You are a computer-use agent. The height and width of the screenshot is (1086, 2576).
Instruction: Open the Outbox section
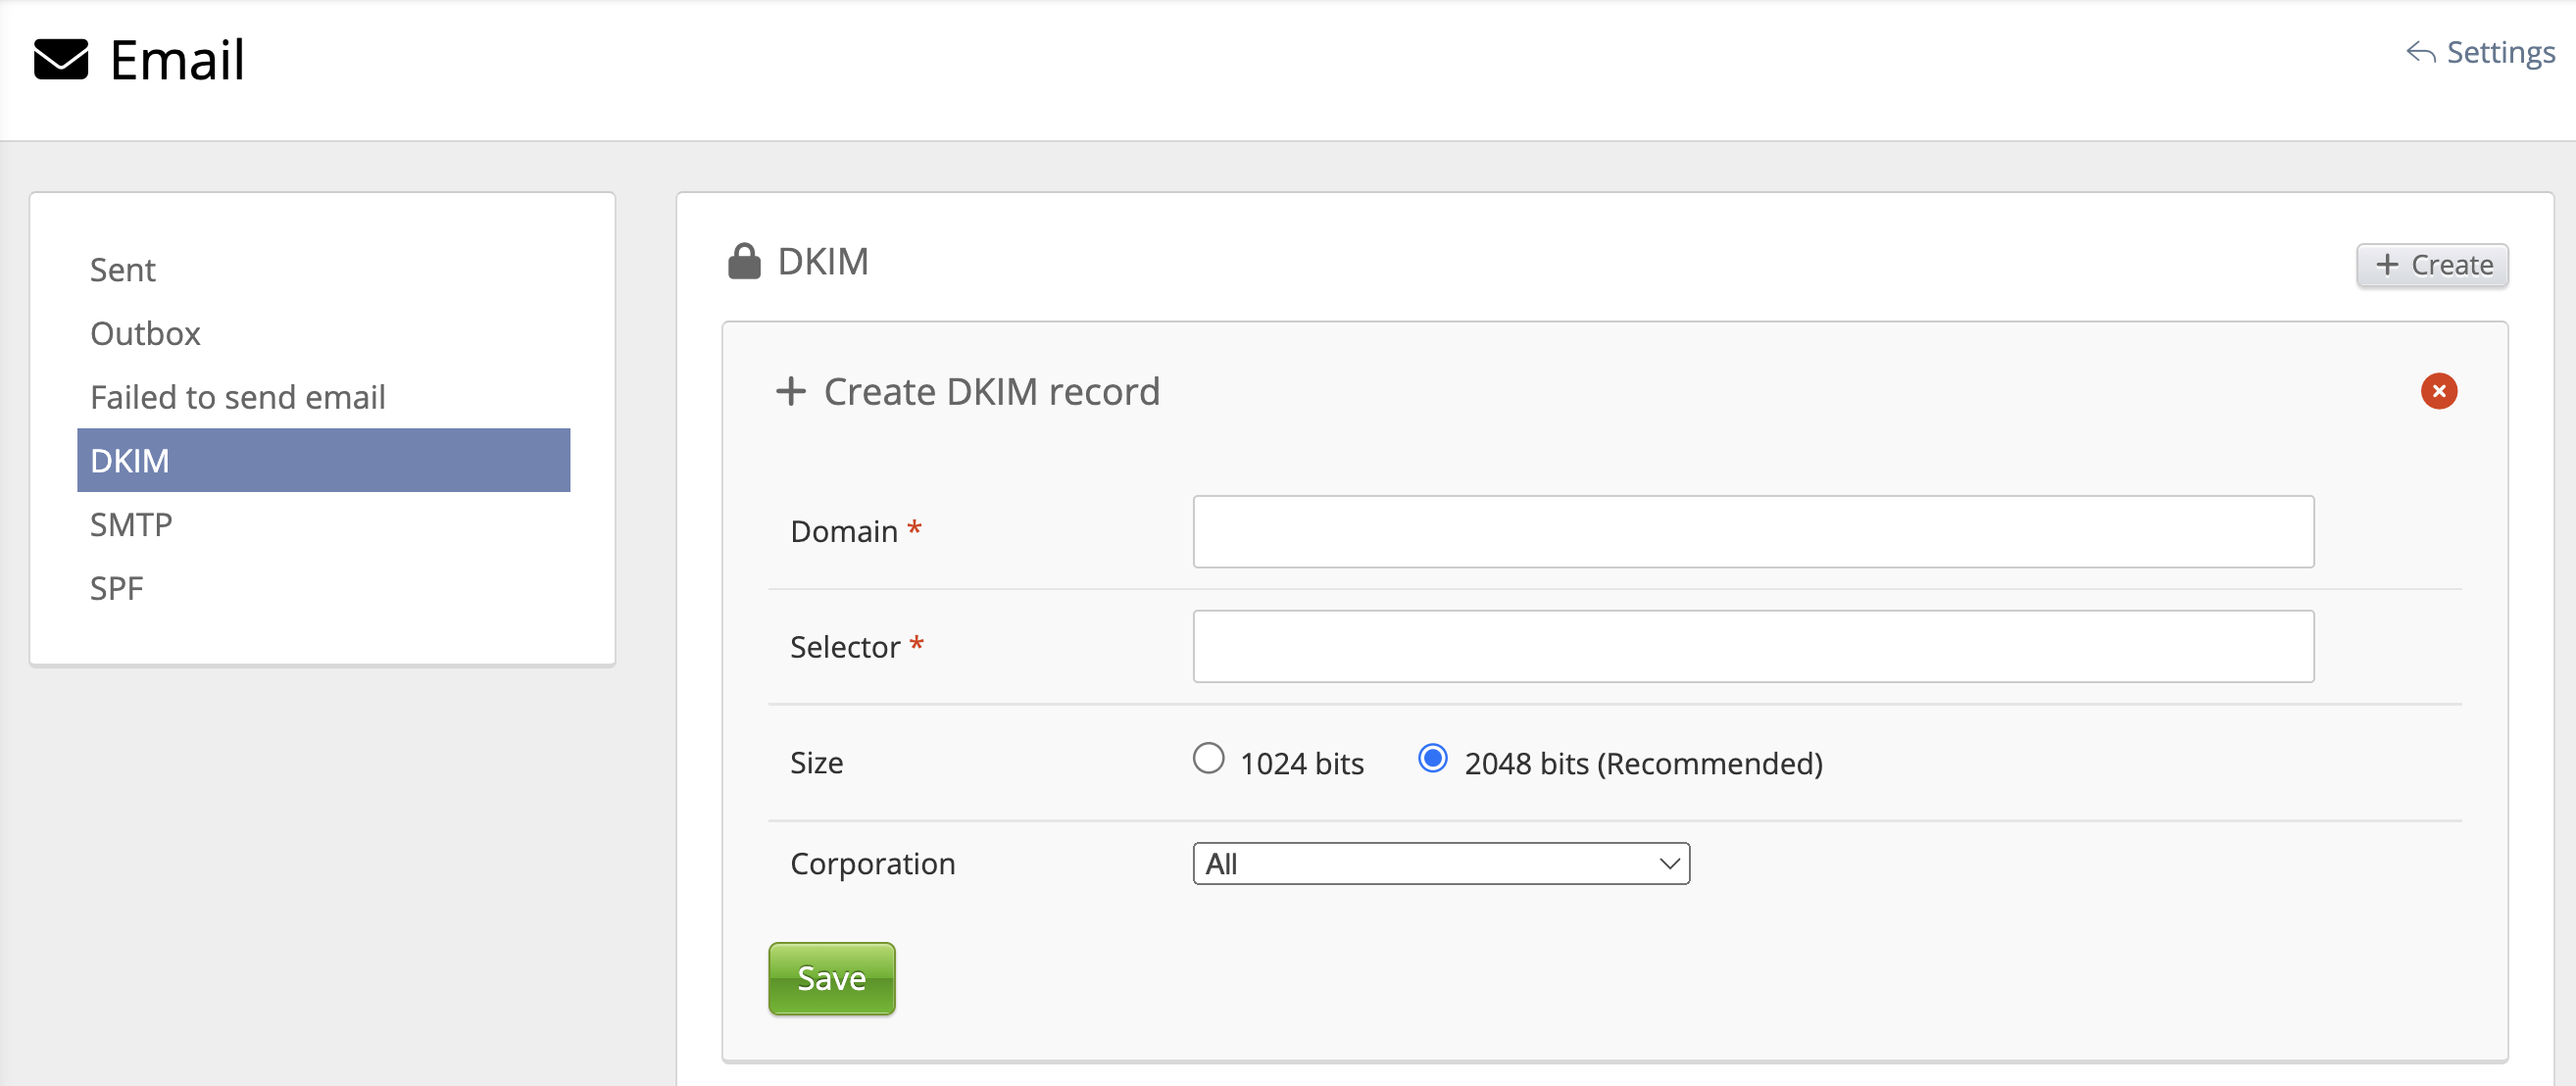tap(146, 333)
